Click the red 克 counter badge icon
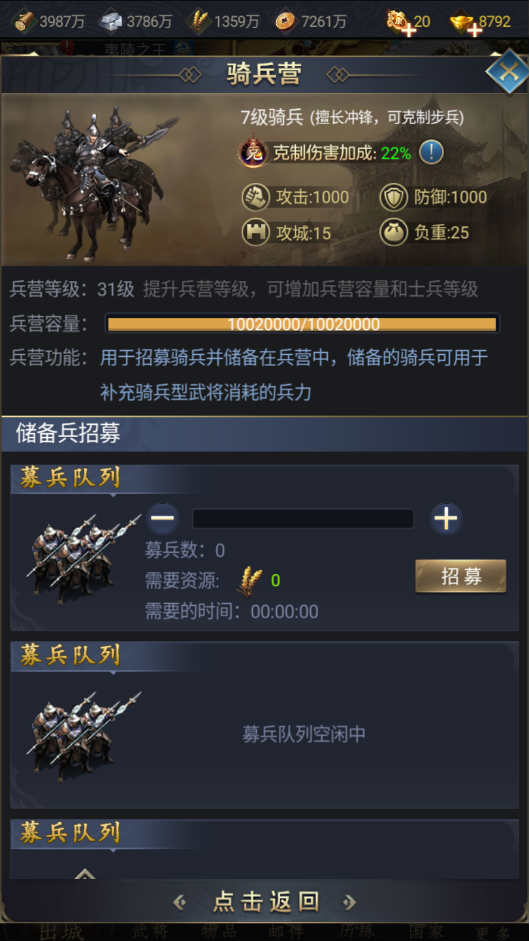Viewport: 529px width, 941px height. coord(253,153)
